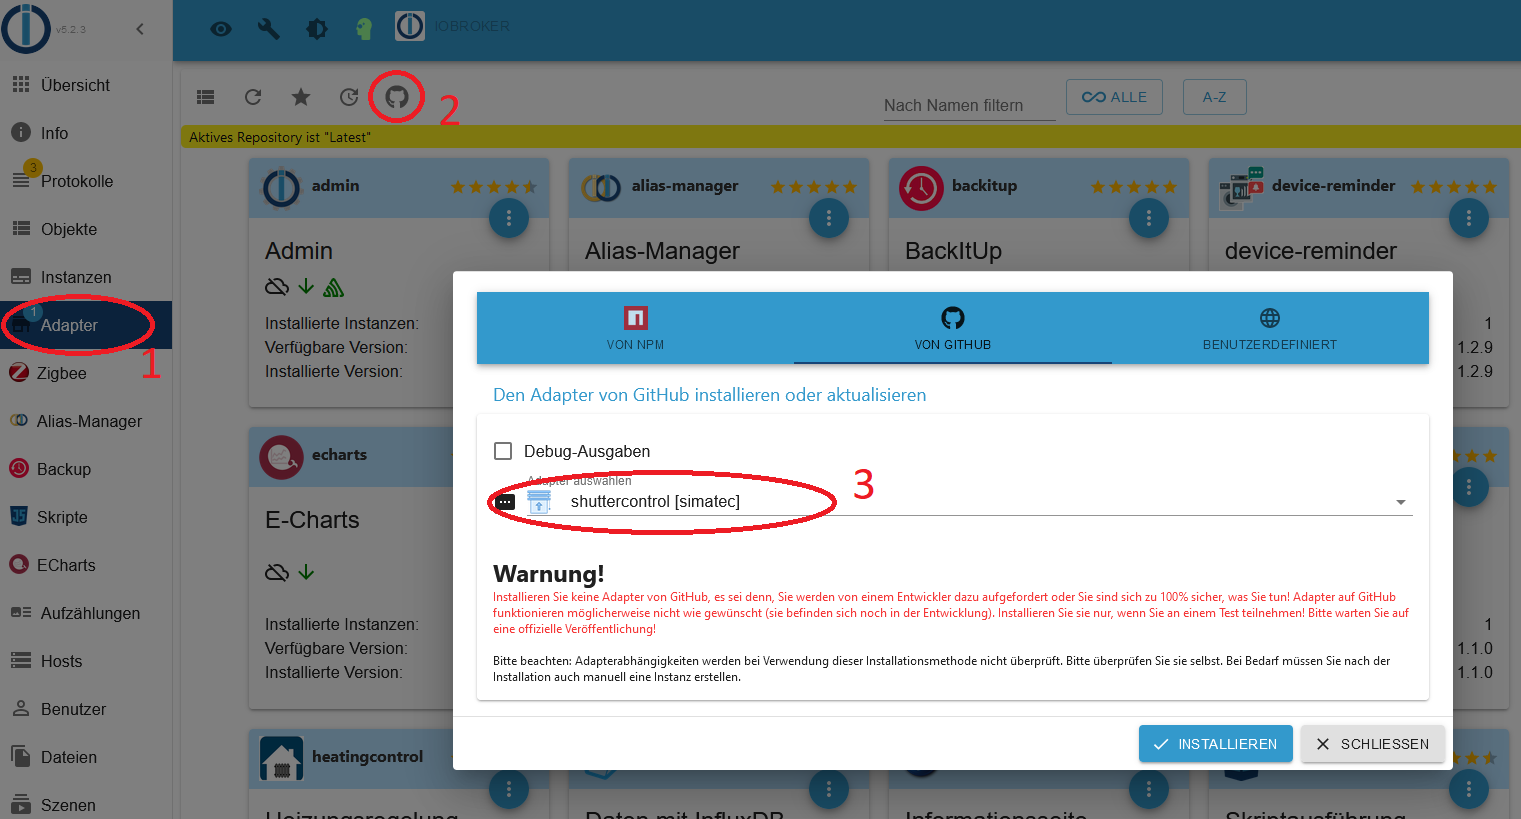Open Hosts in the sidebar
1521x819 pixels.
pyautogui.click(x=86, y=661)
